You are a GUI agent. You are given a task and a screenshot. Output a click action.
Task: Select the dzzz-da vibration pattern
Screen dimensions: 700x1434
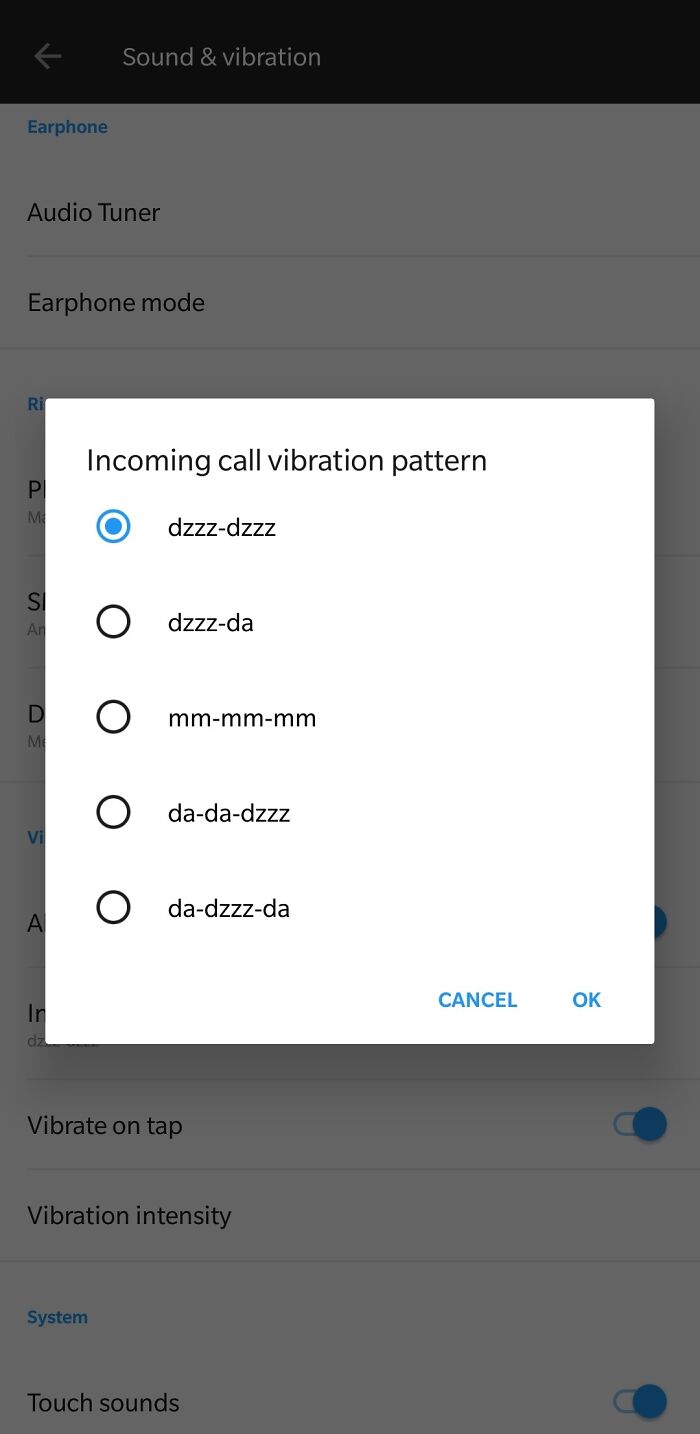coord(113,621)
